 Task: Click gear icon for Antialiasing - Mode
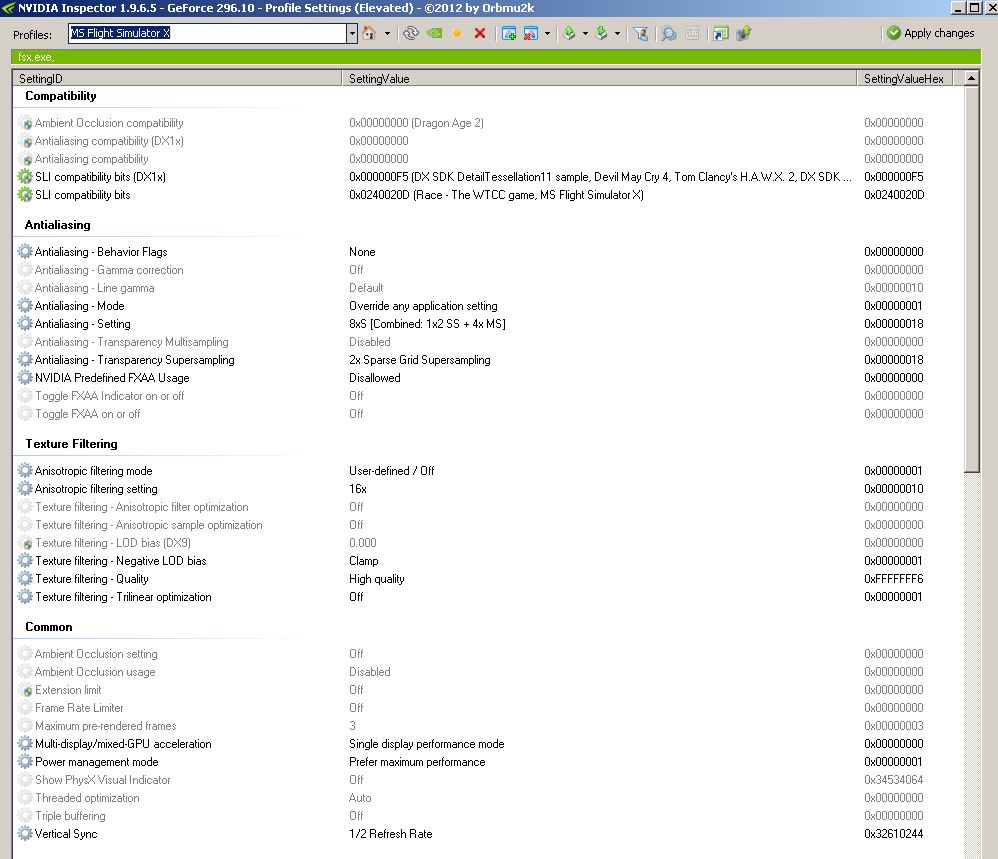tap(25, 305)
